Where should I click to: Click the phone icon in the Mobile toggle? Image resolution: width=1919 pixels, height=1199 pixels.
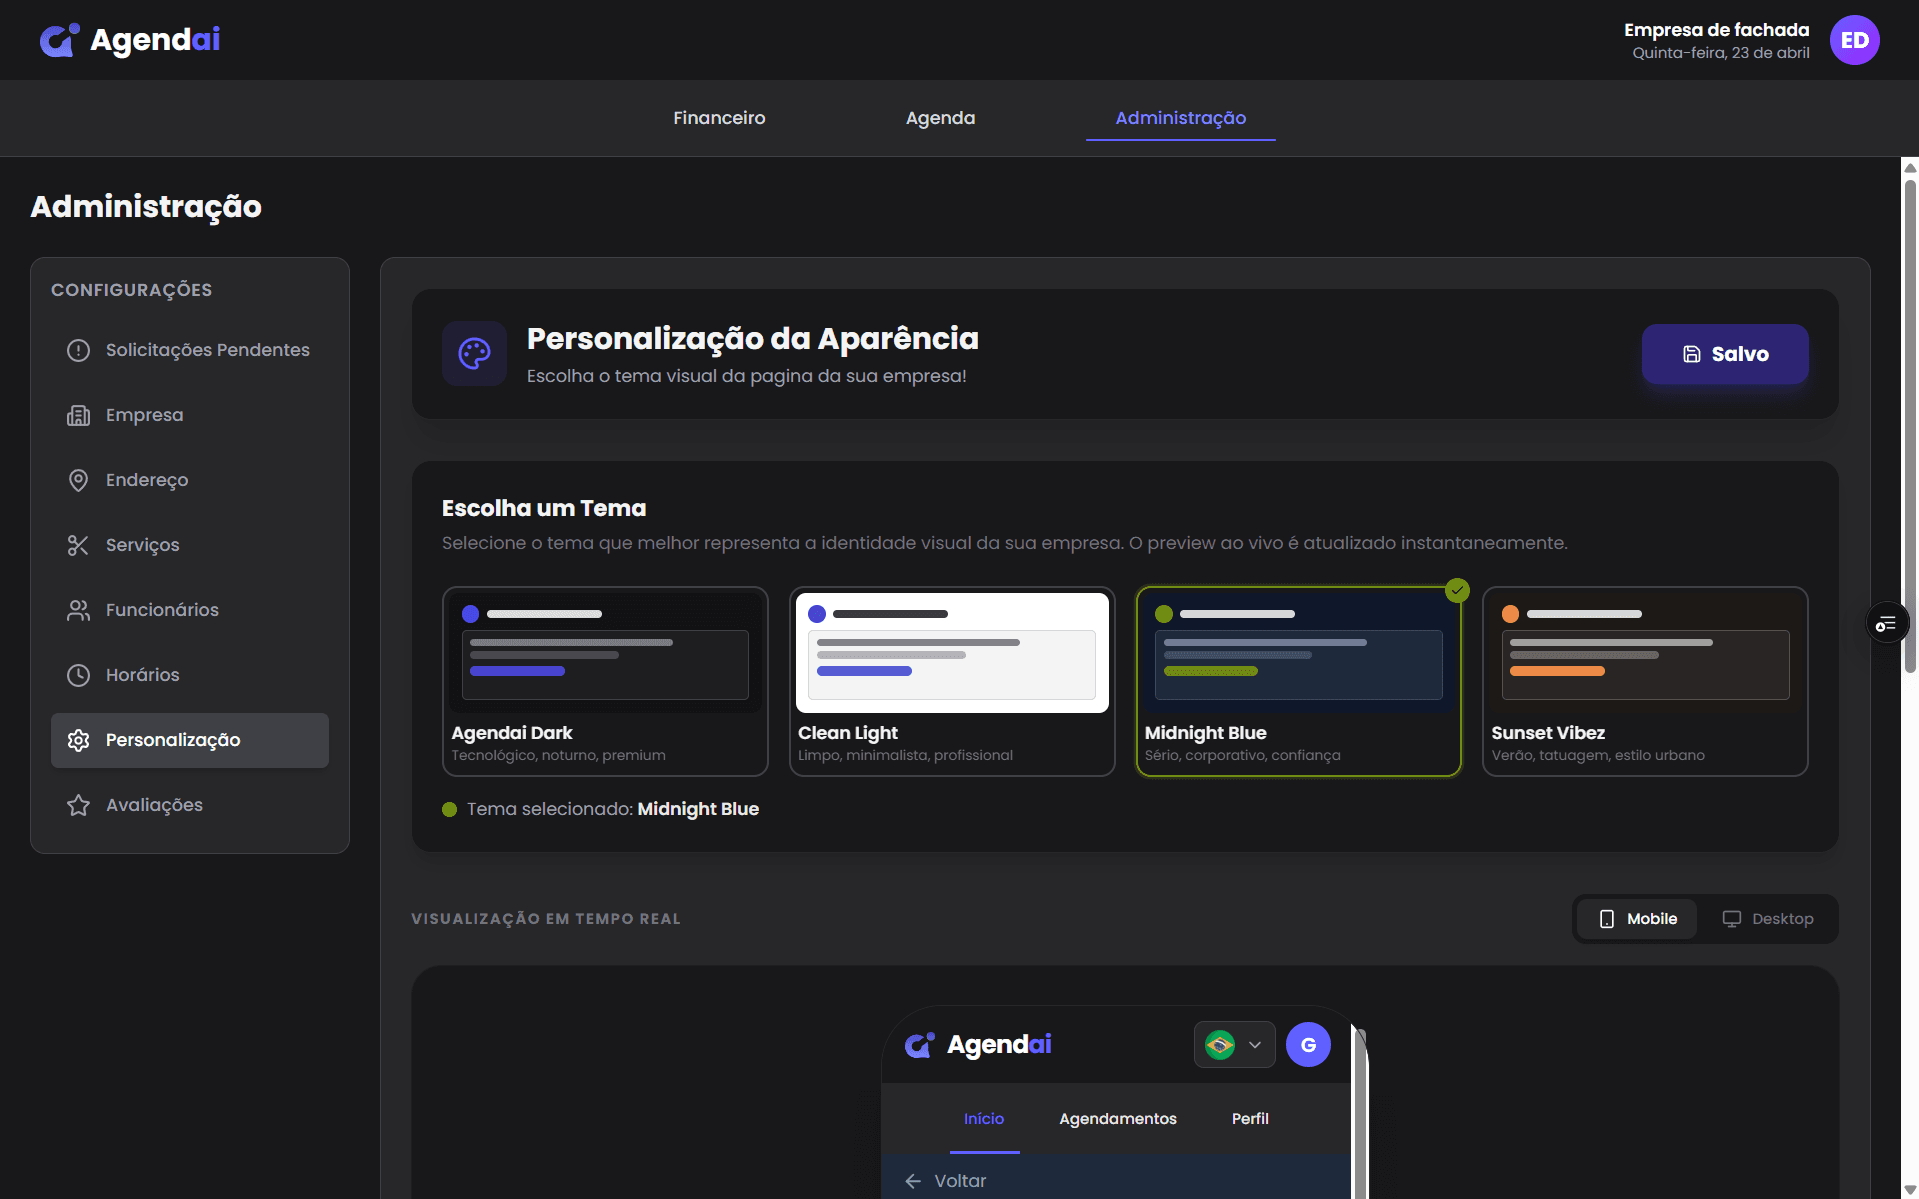click(x=1606, y=919)
